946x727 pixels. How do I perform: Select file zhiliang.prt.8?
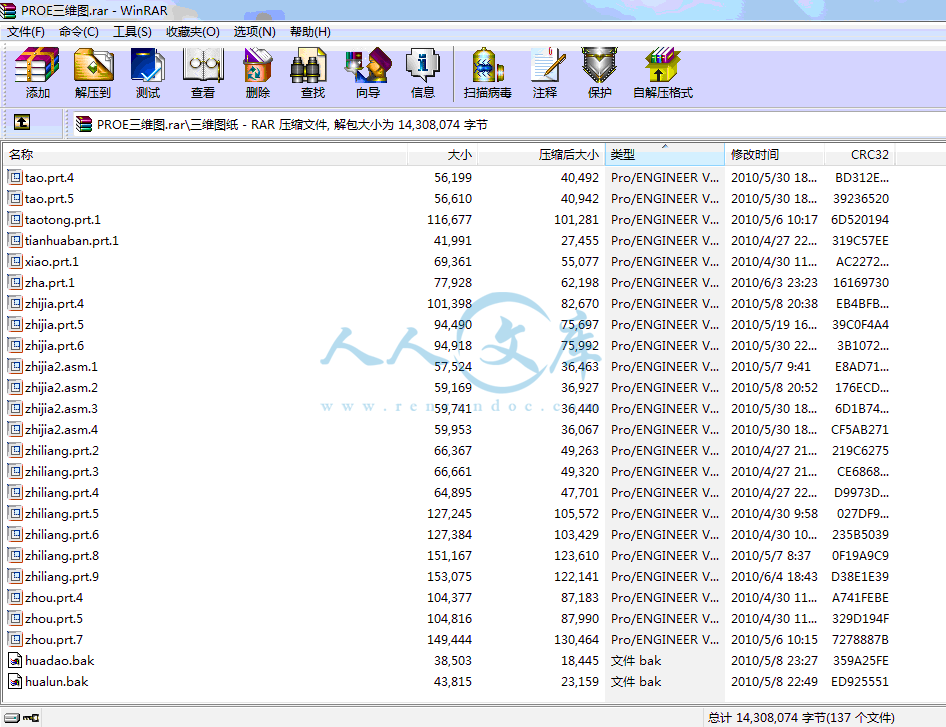[62, 556]
